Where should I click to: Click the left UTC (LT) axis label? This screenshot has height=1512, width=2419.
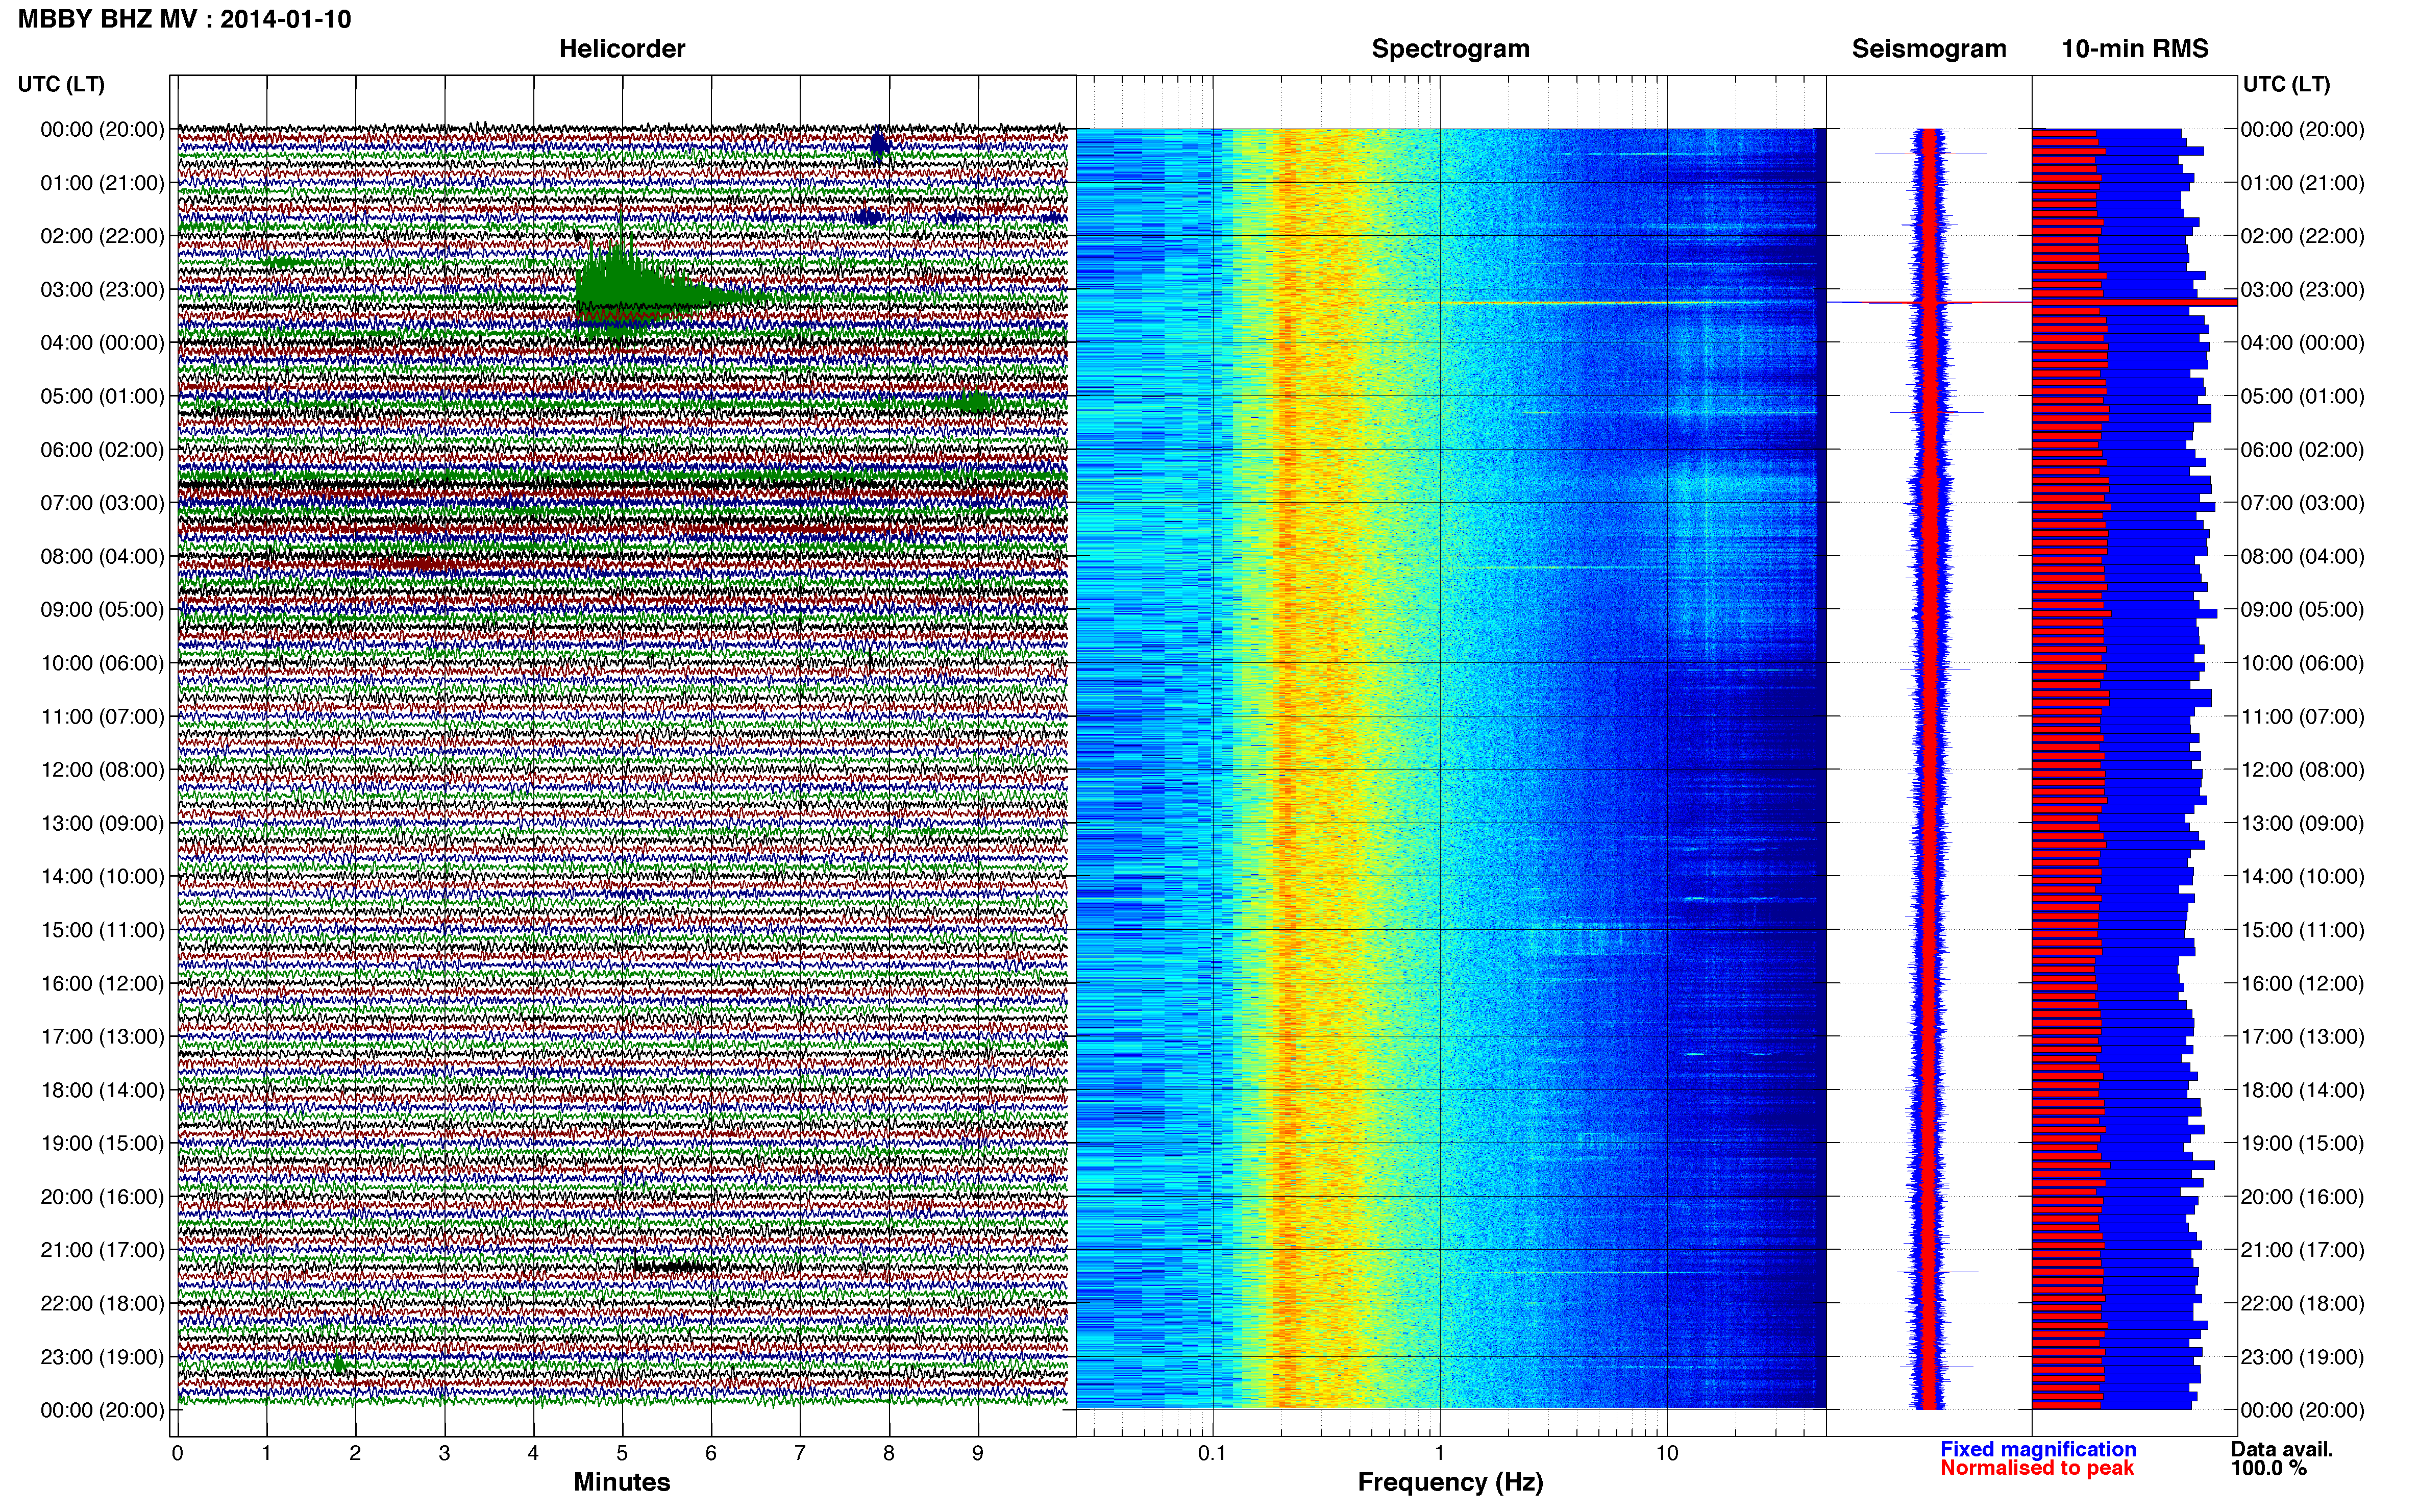61,84
